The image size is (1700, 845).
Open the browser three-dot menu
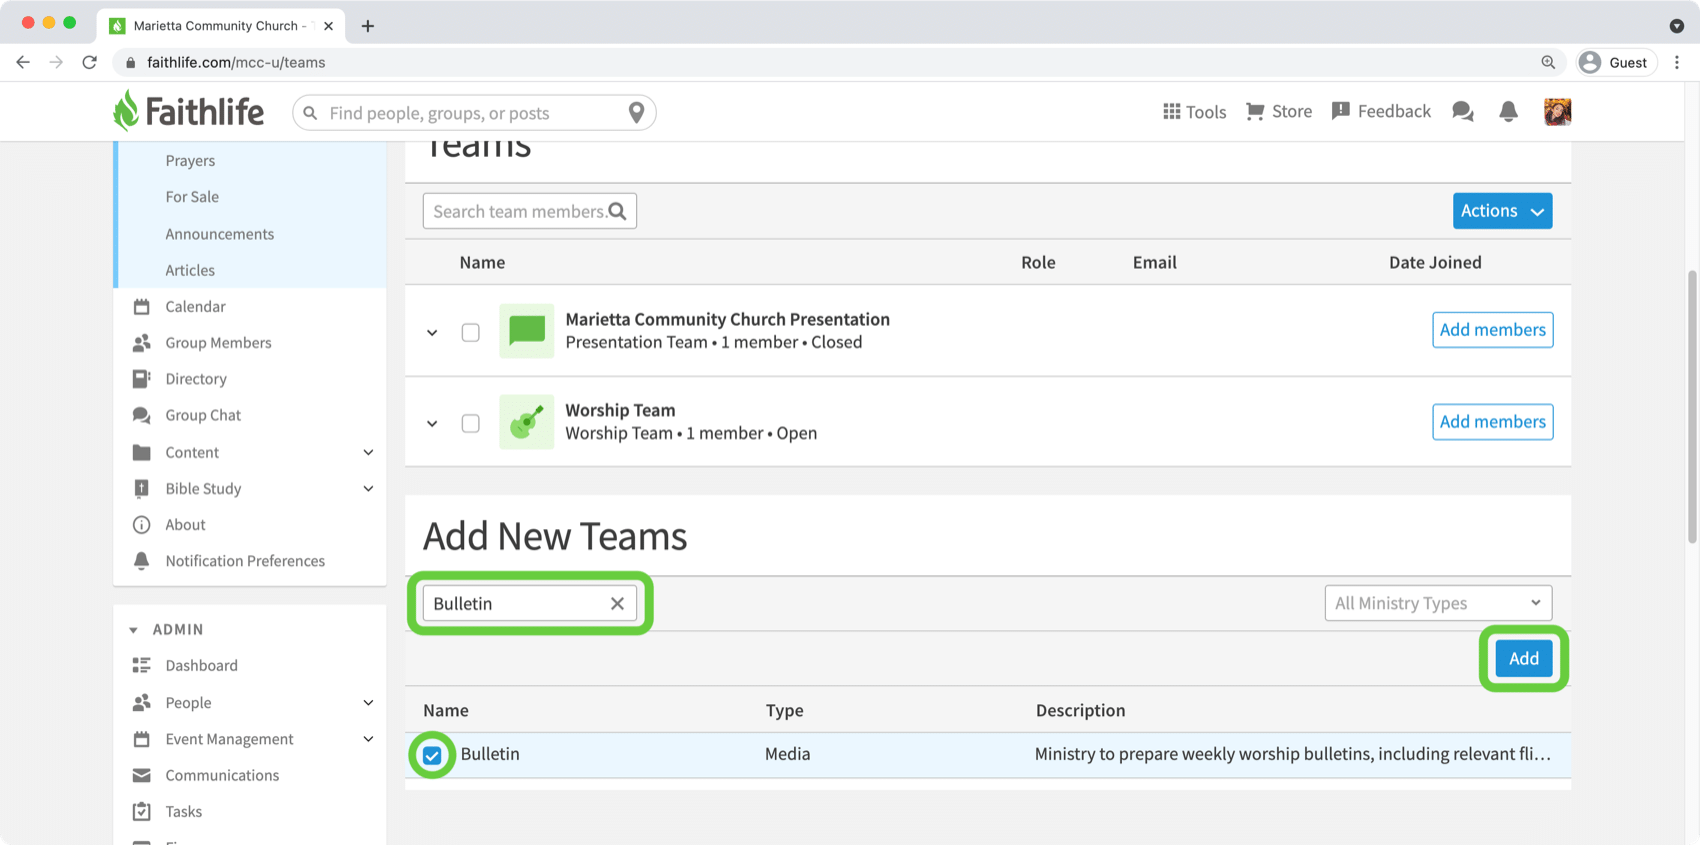click(x=1677, y=62)
